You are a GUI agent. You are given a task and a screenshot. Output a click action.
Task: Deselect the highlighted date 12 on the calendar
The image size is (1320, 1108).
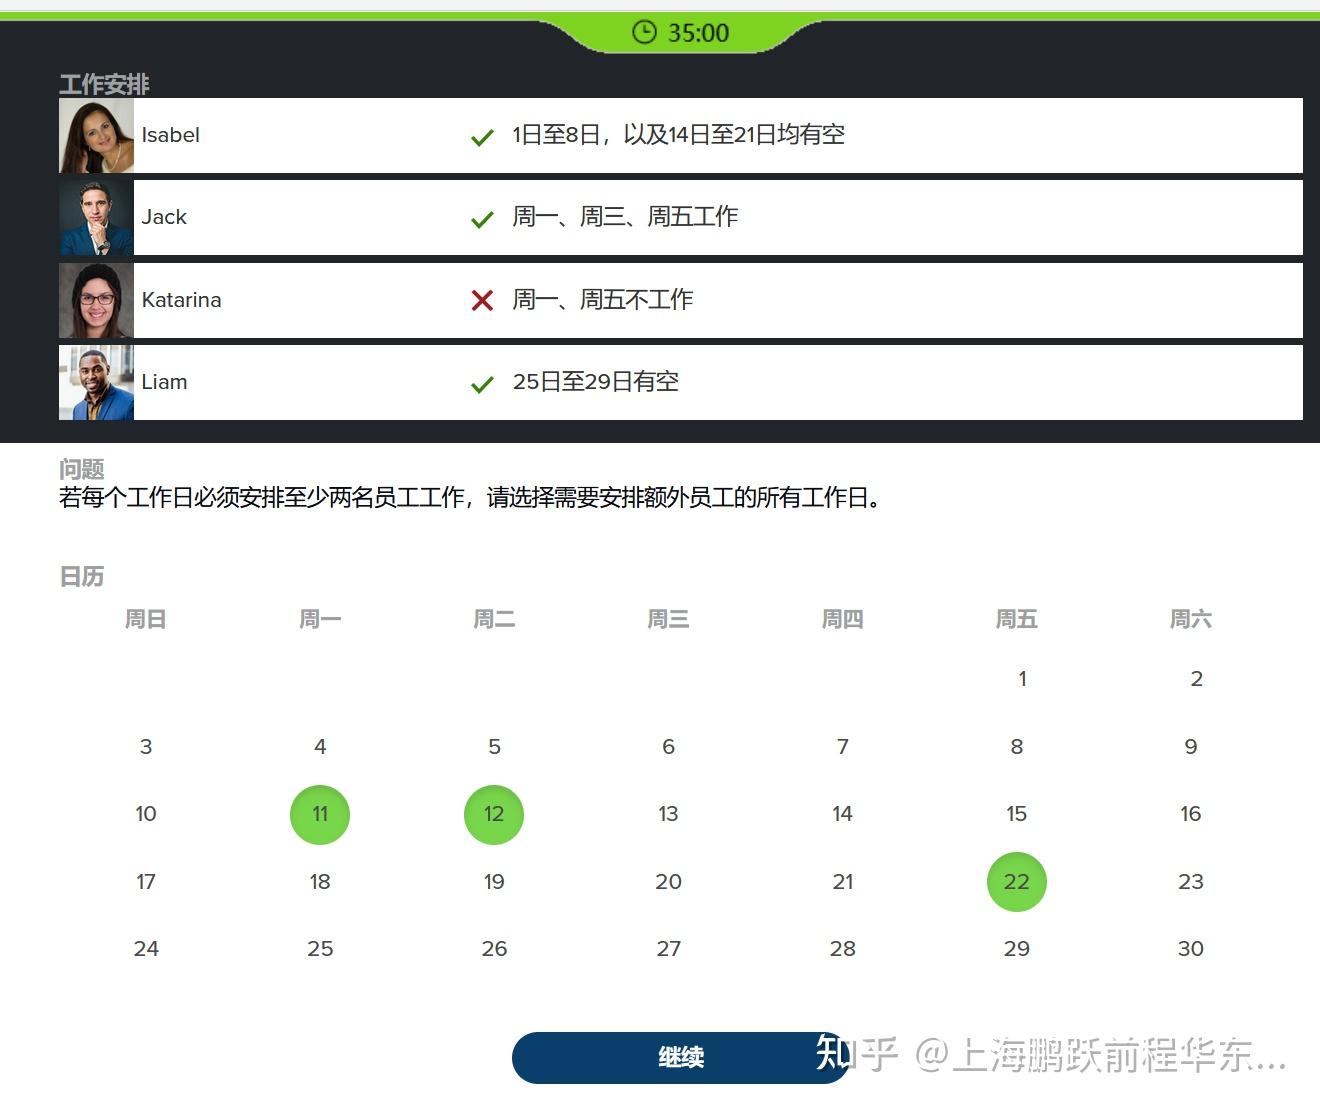493,814
